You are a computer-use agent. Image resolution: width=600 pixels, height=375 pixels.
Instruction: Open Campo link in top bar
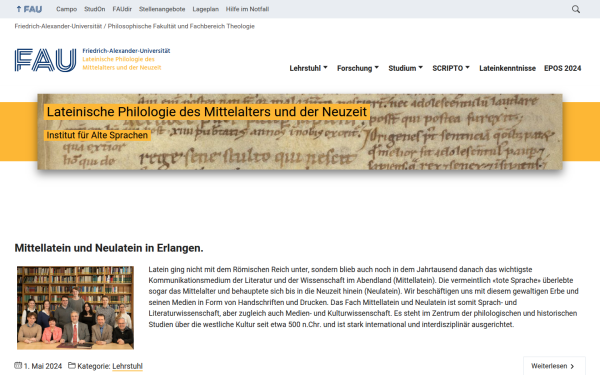[x=67, y=9]
